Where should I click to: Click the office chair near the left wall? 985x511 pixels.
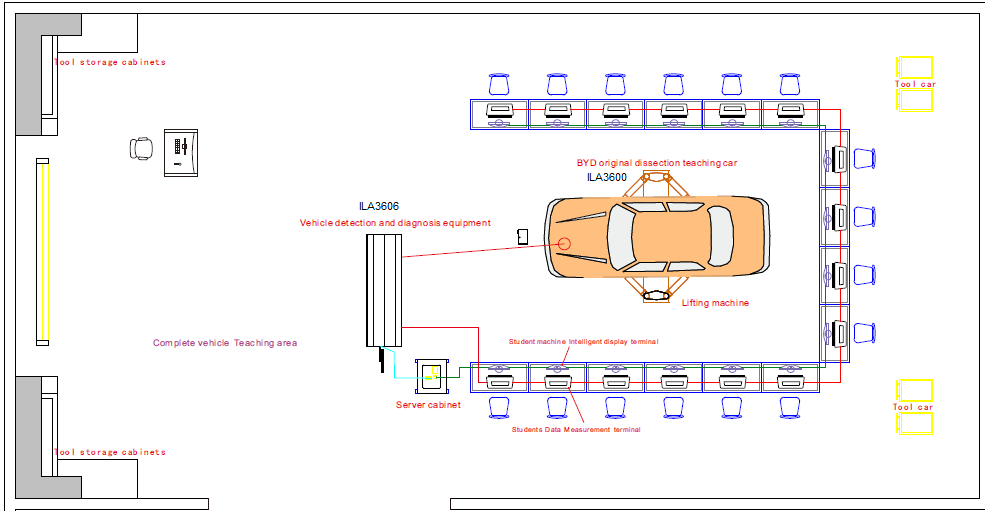pyautogui.click(x=142, y=149)
